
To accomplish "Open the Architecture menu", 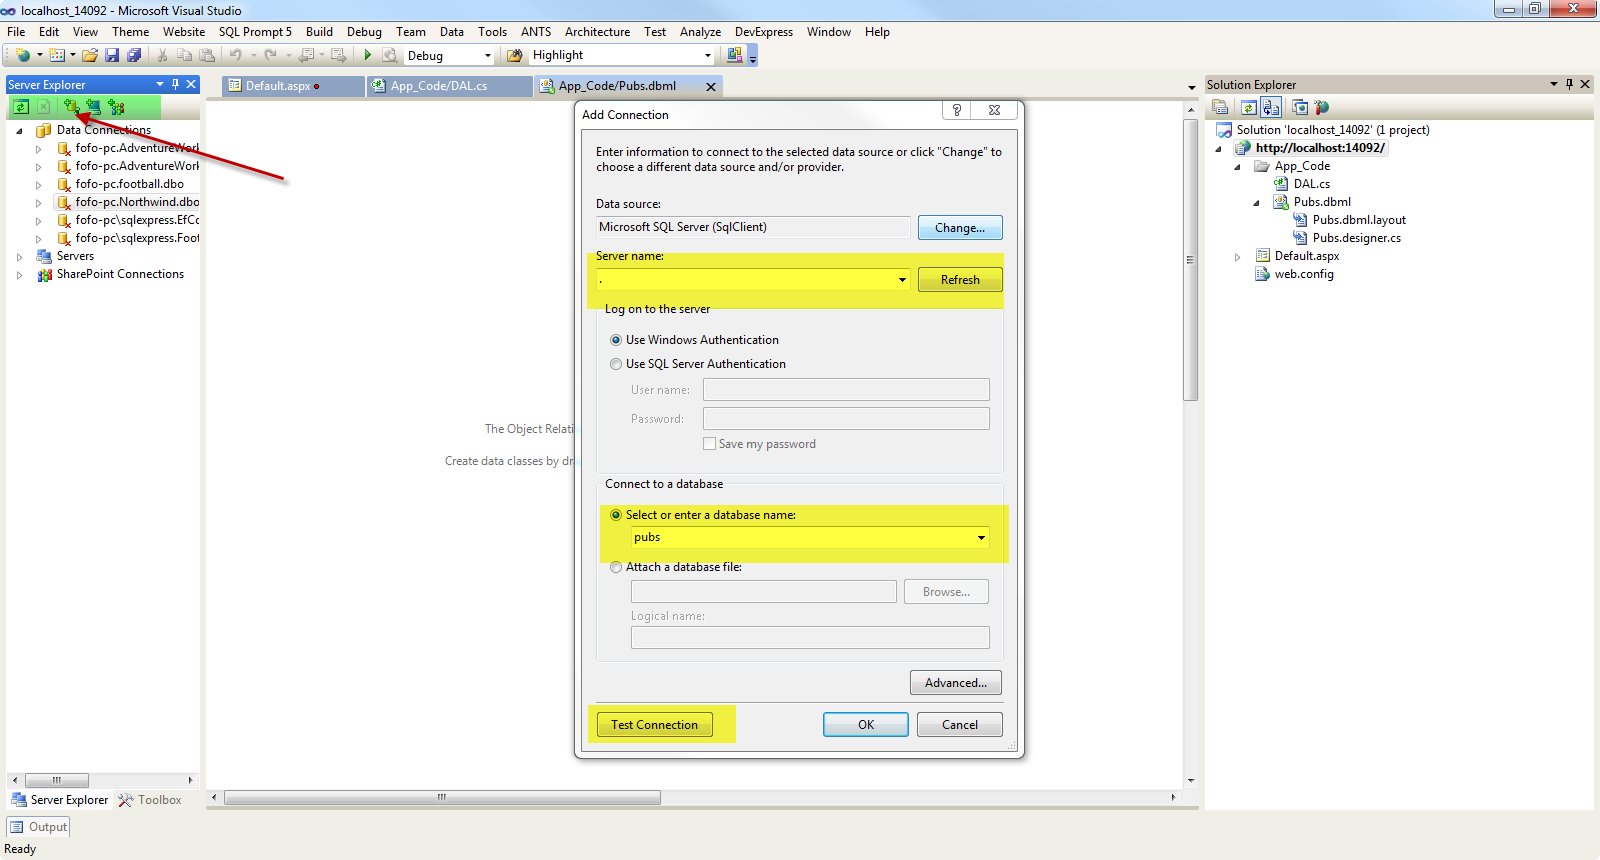I will [597, 32].
